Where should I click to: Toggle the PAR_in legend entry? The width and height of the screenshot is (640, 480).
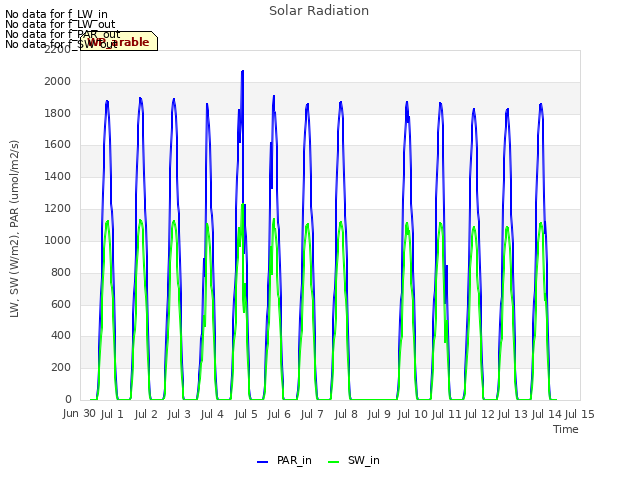click(284, 461)
